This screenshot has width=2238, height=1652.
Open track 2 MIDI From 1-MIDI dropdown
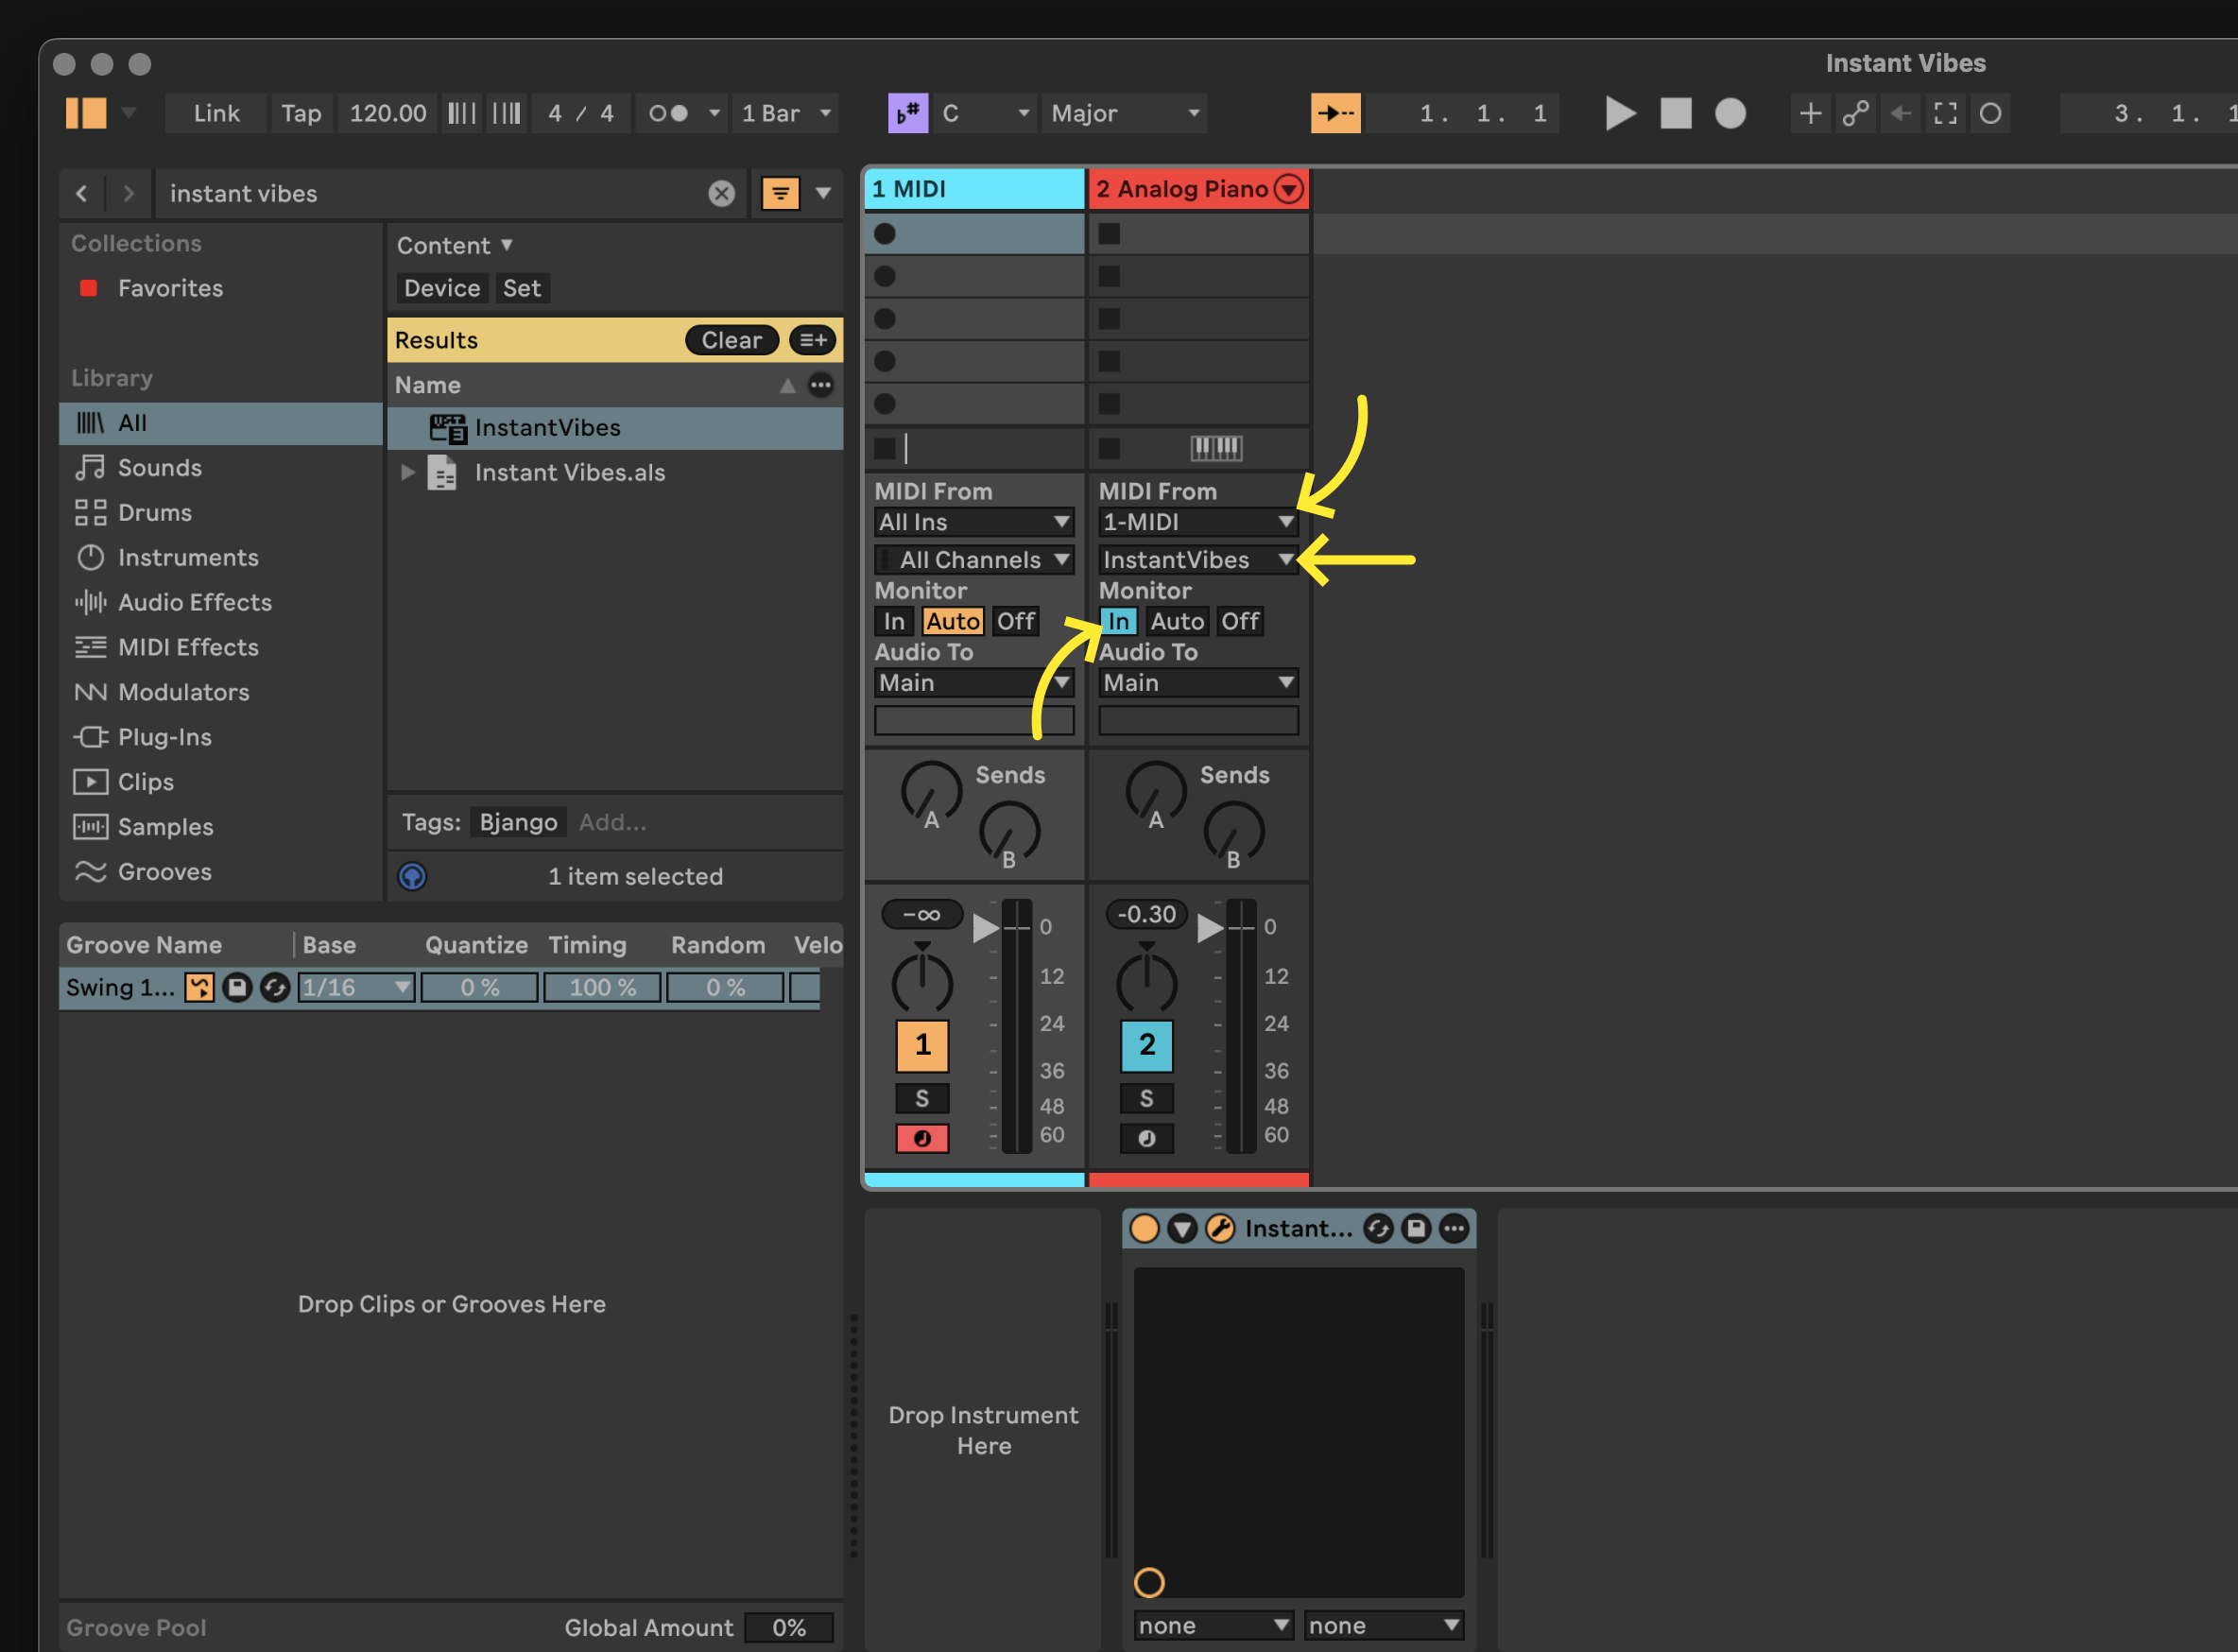pos(1198,522)
